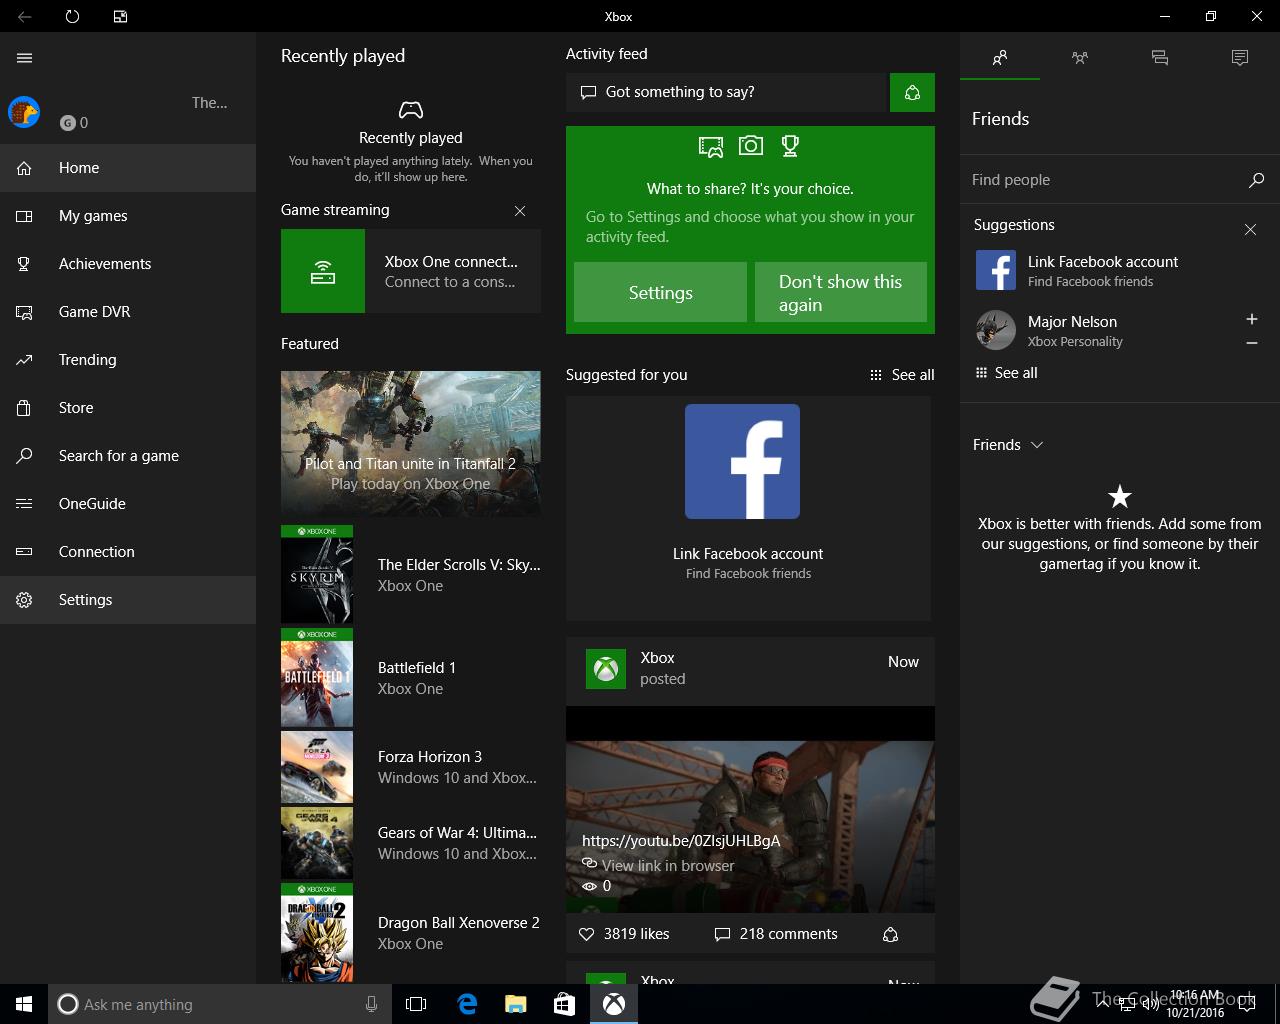Screen dimensions: 1280x1024
Task: Click the Find people magnifier icon
Action: point(1257,180)
